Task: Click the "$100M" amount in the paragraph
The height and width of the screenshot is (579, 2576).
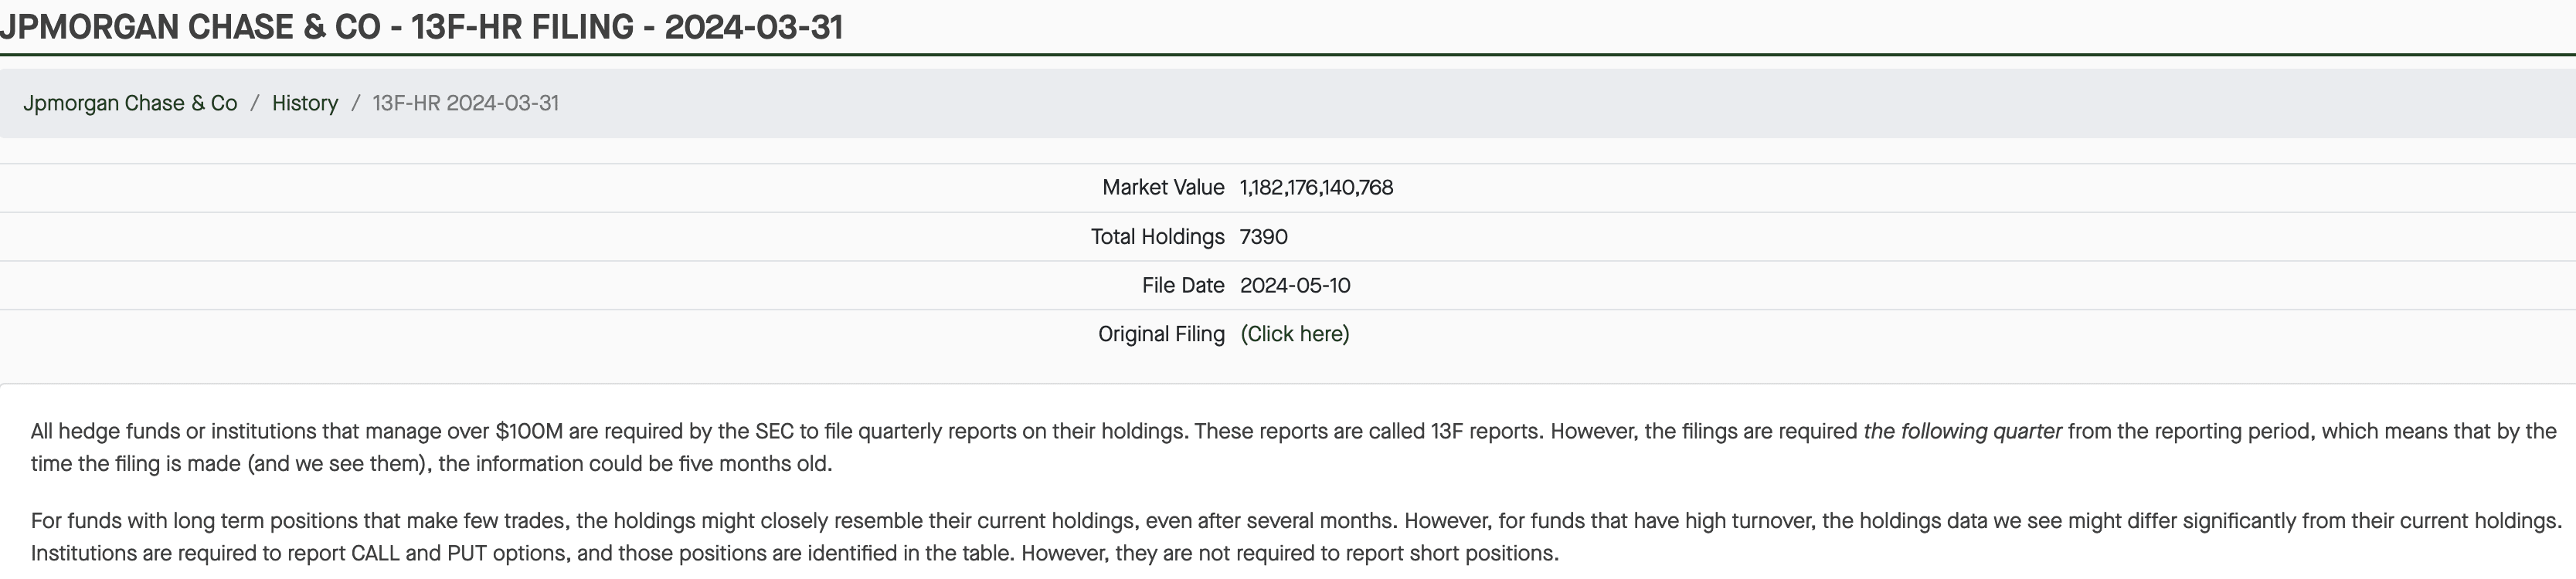Action: 529,431
